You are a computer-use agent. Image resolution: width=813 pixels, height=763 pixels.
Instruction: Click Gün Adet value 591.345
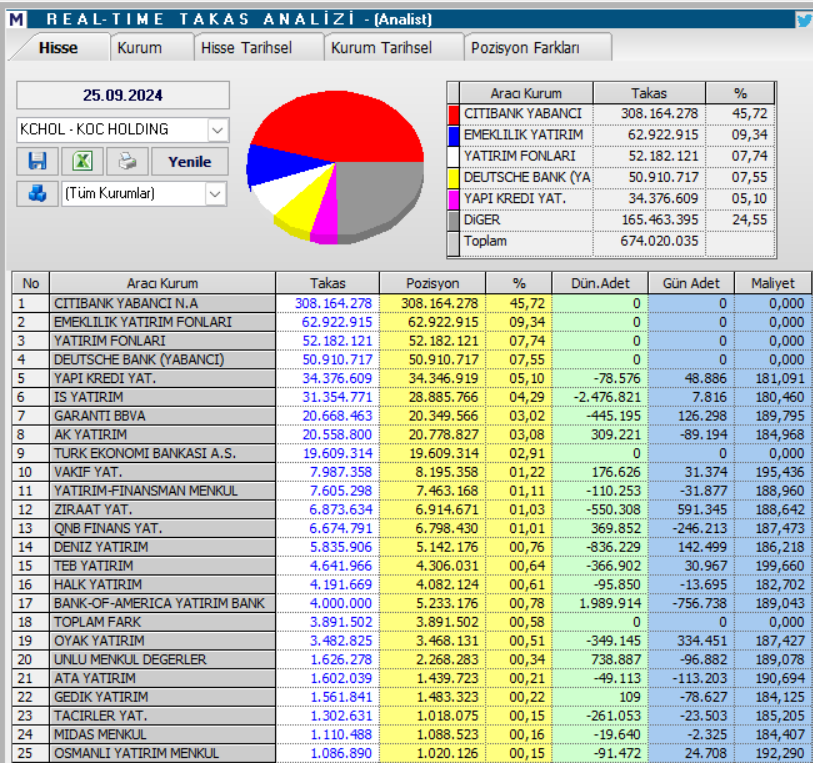702,510
